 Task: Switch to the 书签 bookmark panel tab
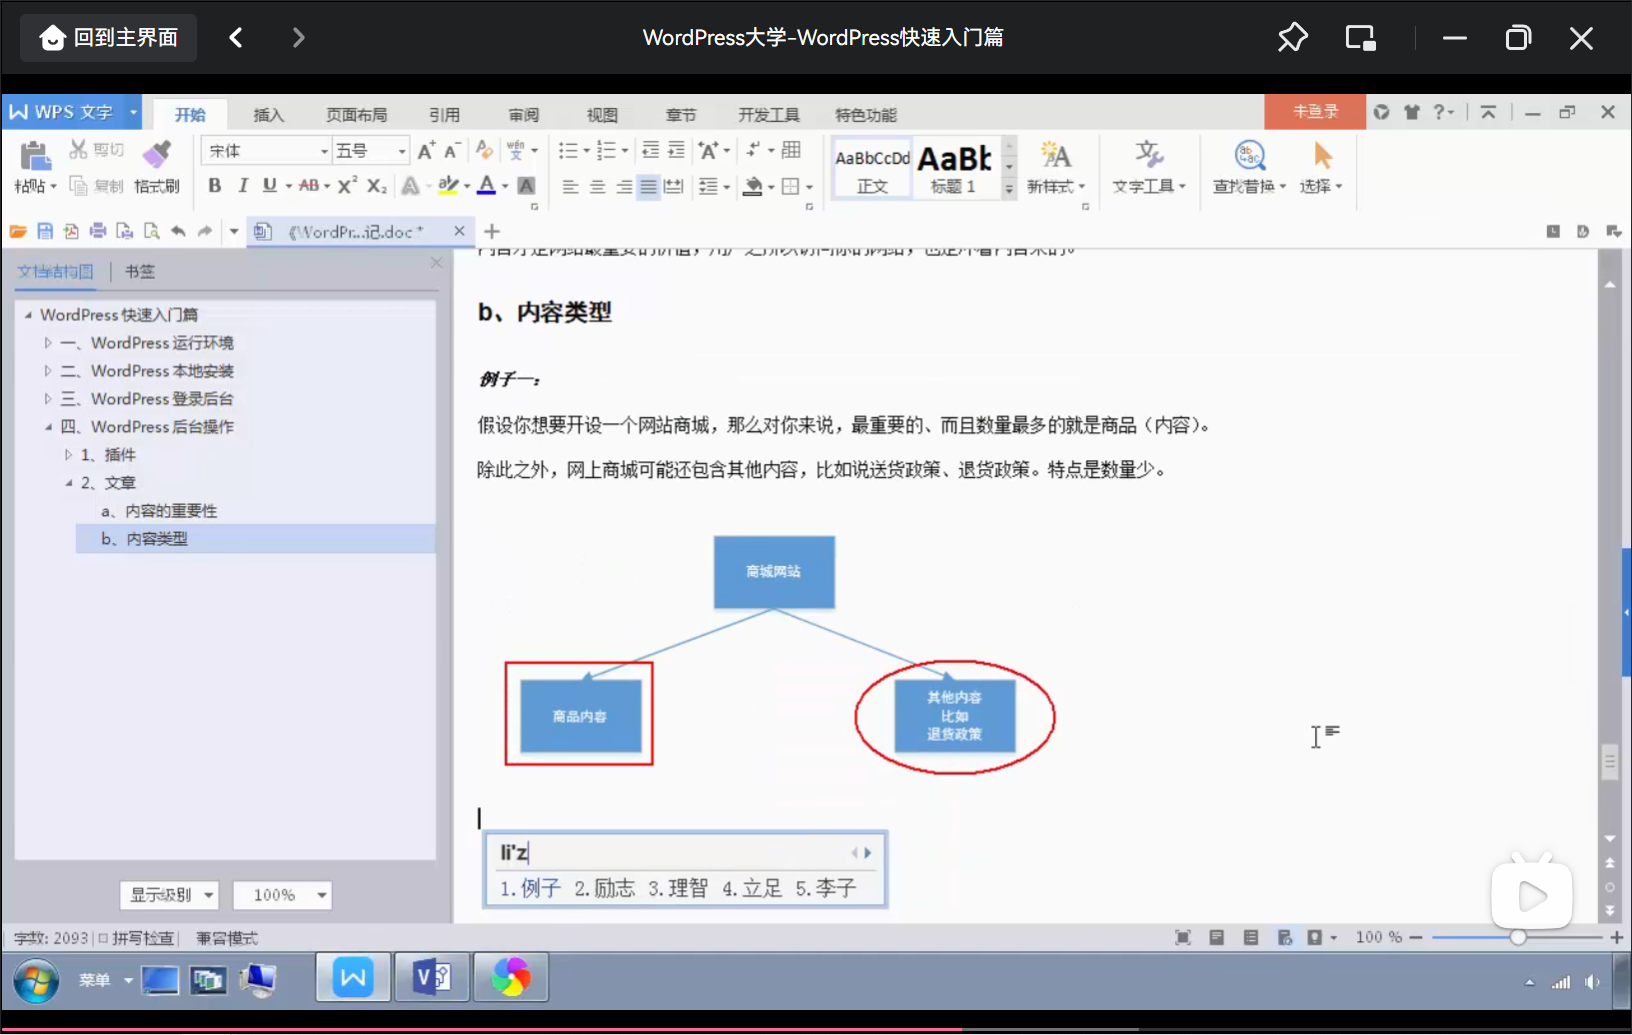coord(140,271)
